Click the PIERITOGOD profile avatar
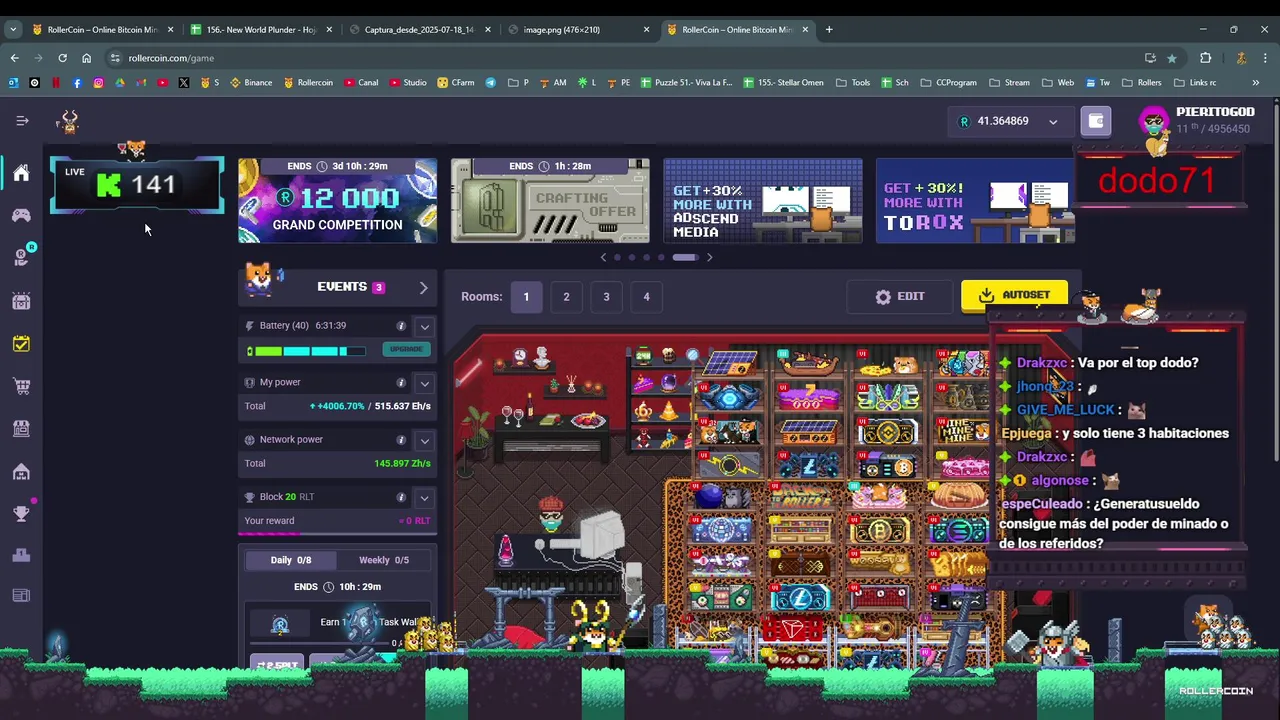 [1154, 123]
